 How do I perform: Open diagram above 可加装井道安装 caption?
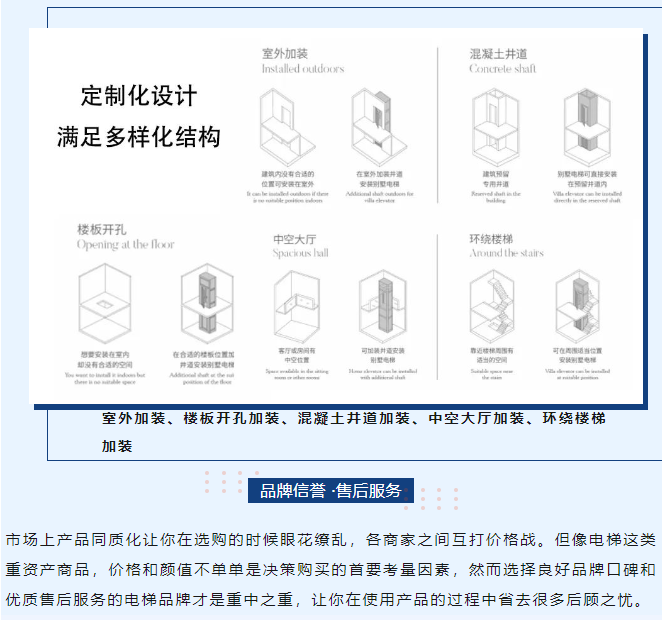click(383, 308)
